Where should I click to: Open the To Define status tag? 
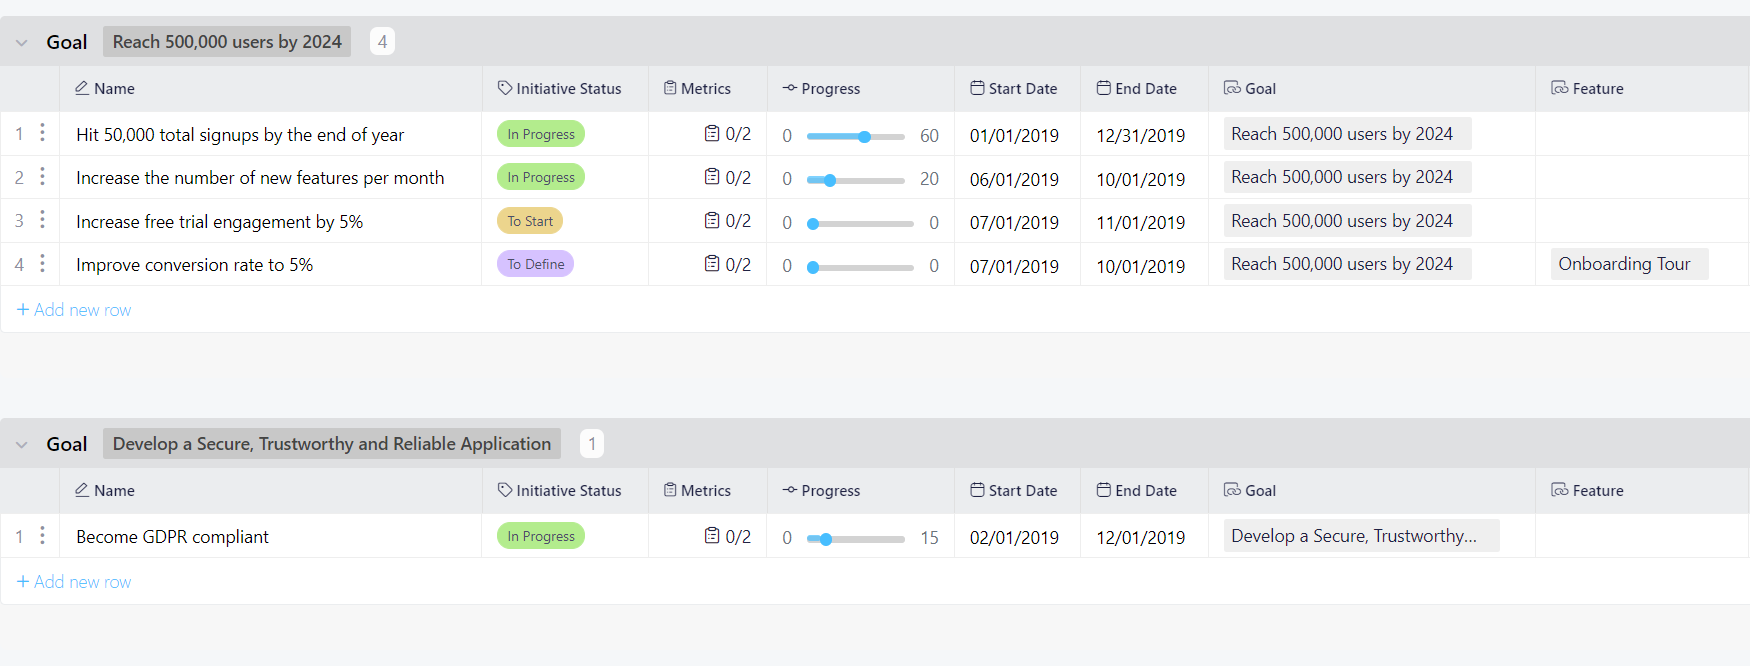point(535,264)
